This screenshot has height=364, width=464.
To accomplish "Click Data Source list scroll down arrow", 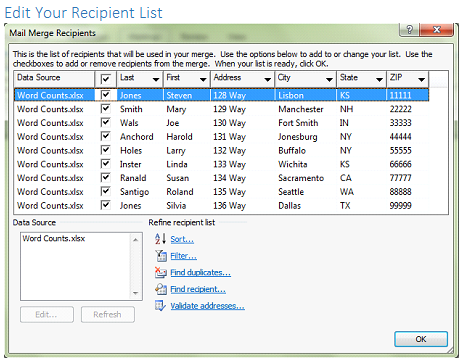I will point(135,293).
